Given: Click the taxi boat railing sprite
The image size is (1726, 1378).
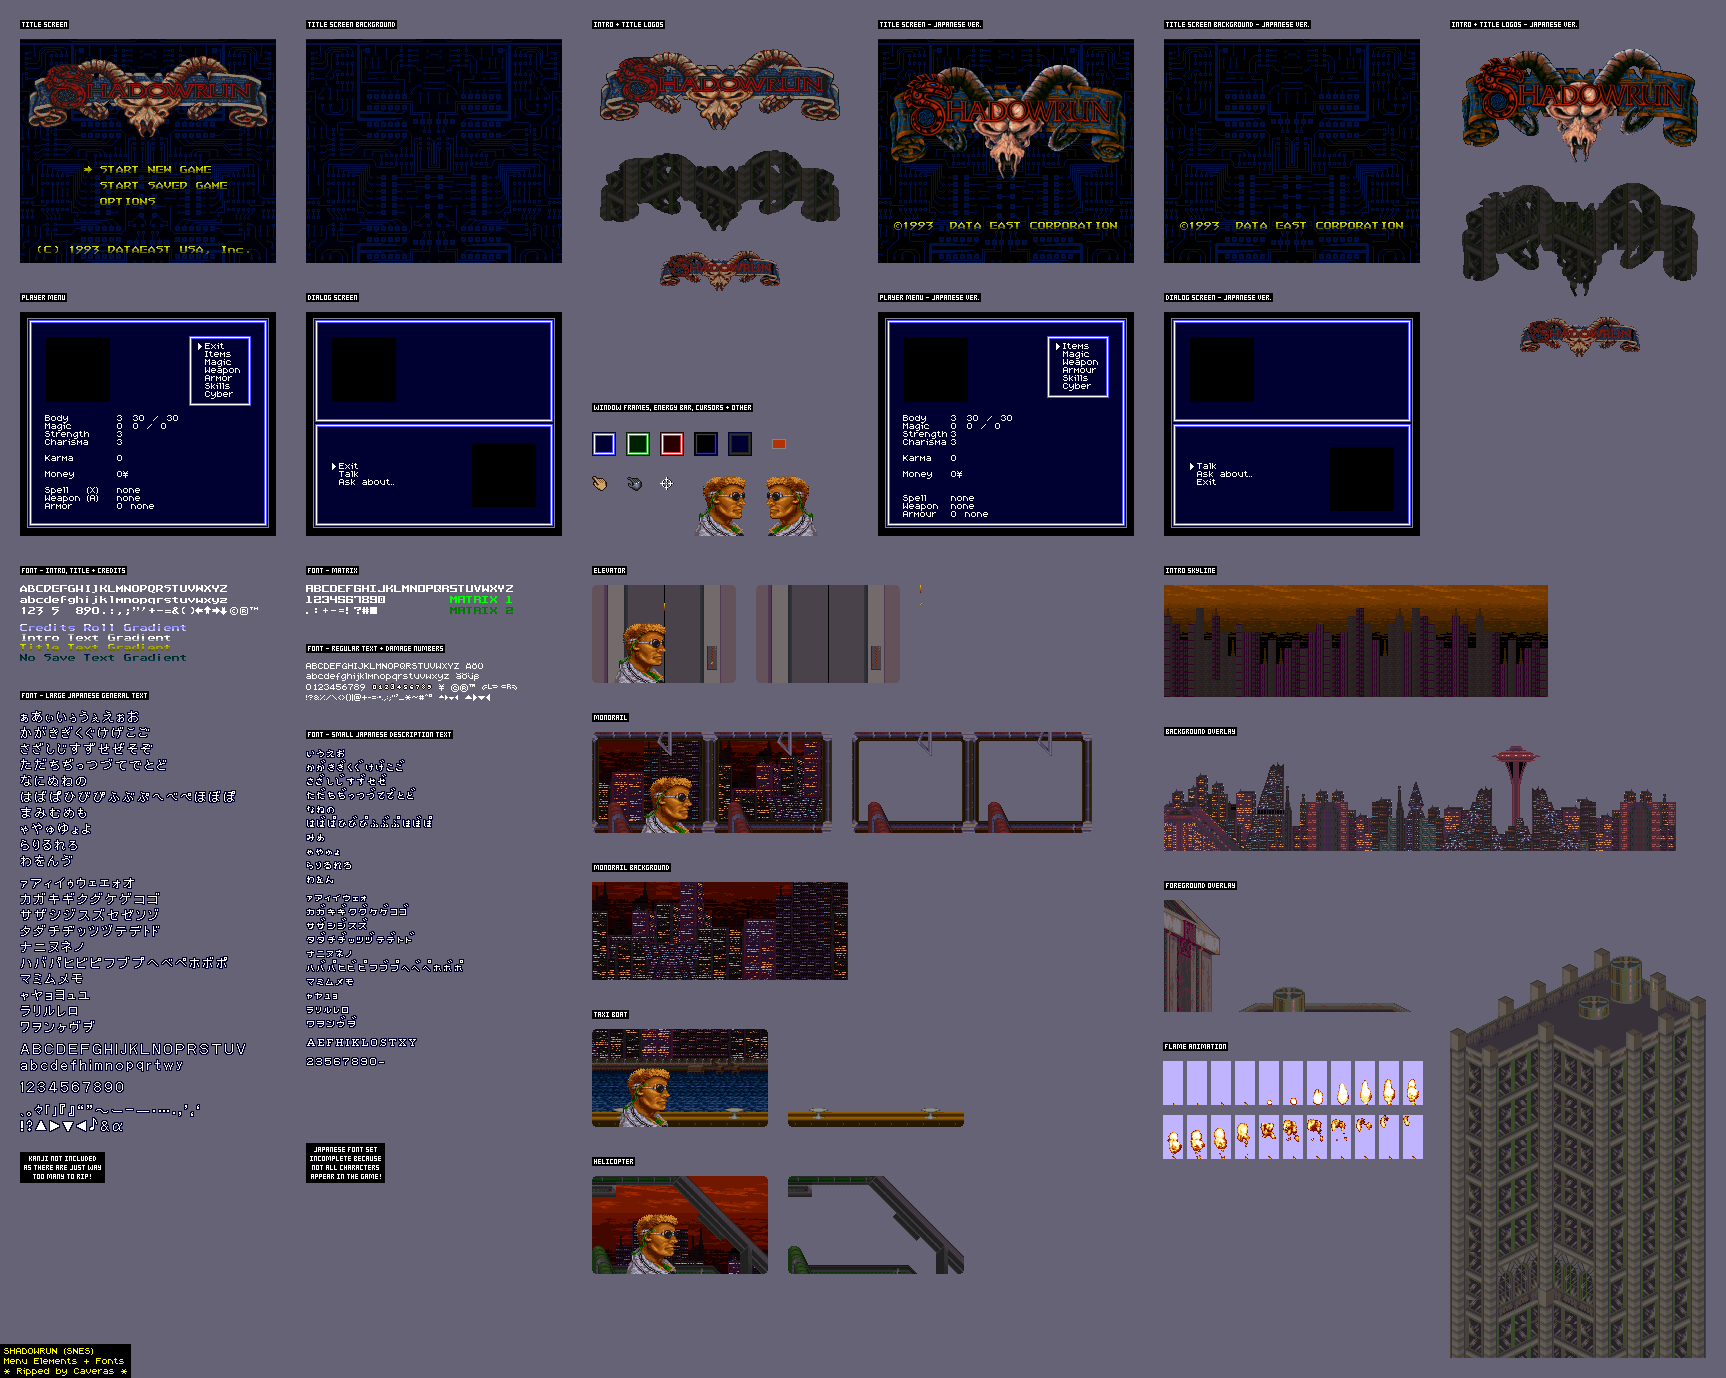Looking at the screenshot, I should pyautogui.click(x=876, y=1117).
